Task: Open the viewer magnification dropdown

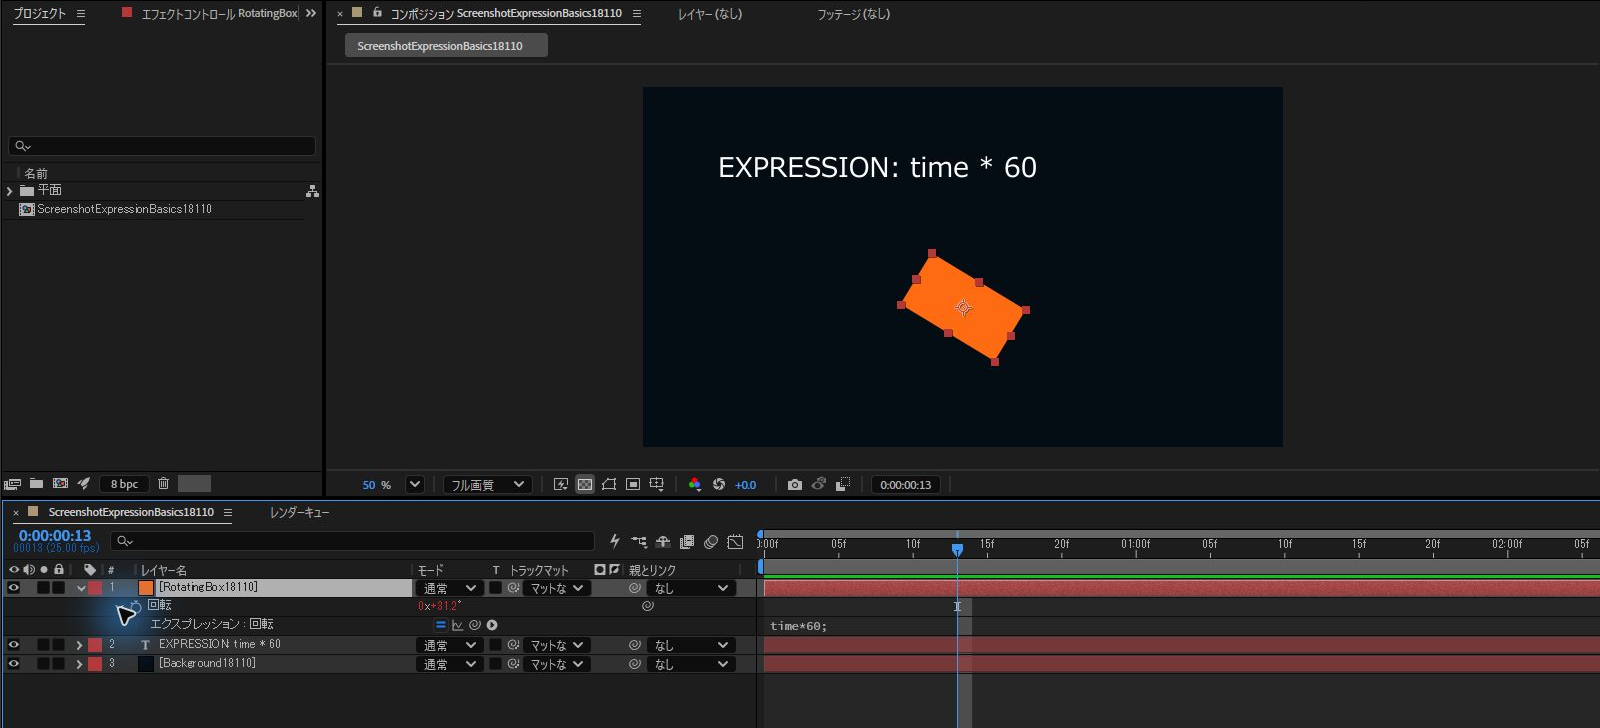Action: [x=414, y=484]
